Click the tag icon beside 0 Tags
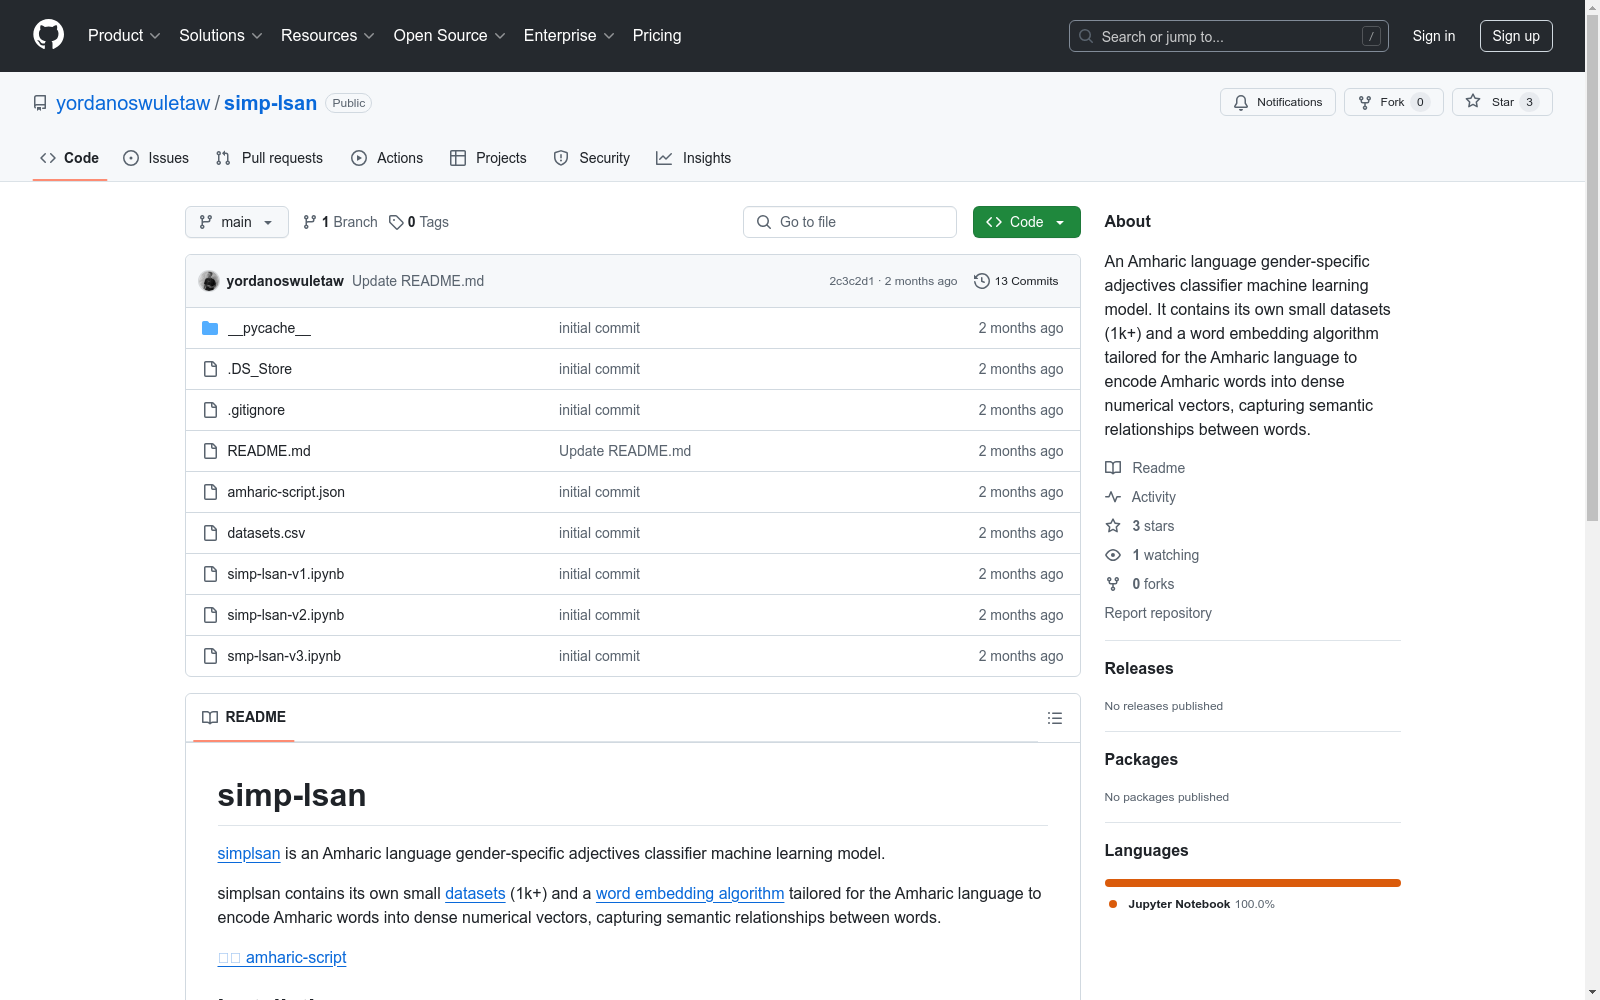 click(x=396, y=222)
